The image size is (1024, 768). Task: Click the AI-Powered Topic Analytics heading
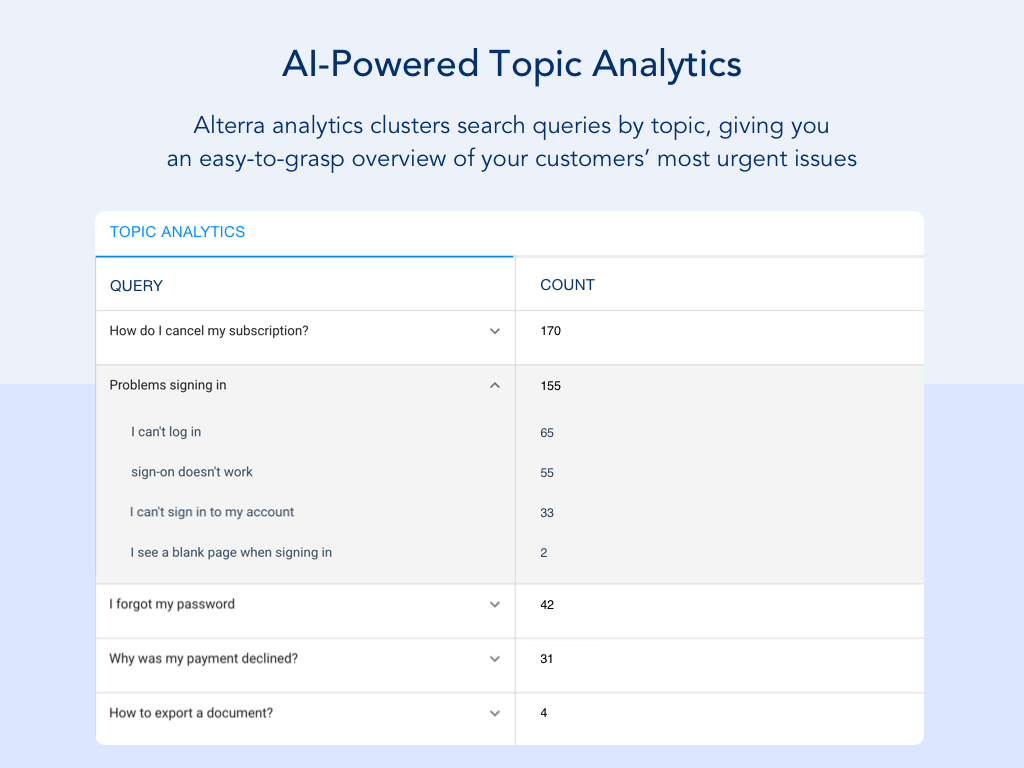click(x=512, y=65)
